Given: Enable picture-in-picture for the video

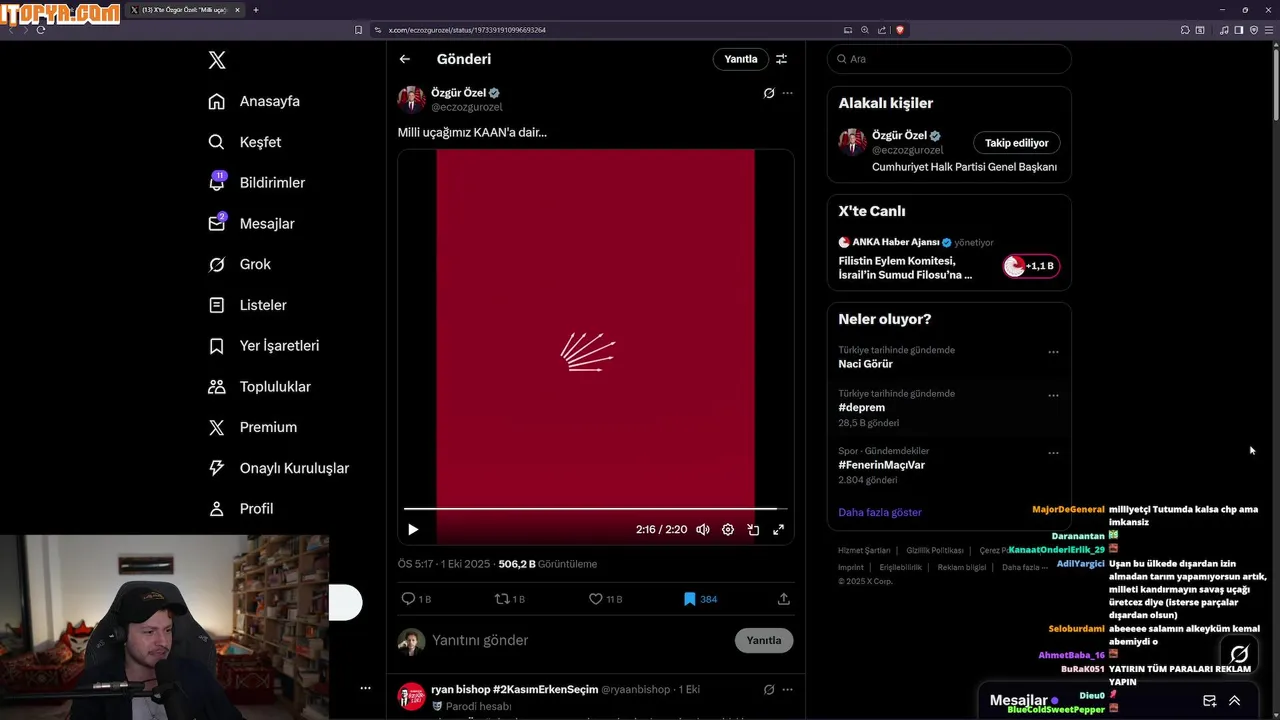Looking at the screenshot, I should tap(753, 530).
